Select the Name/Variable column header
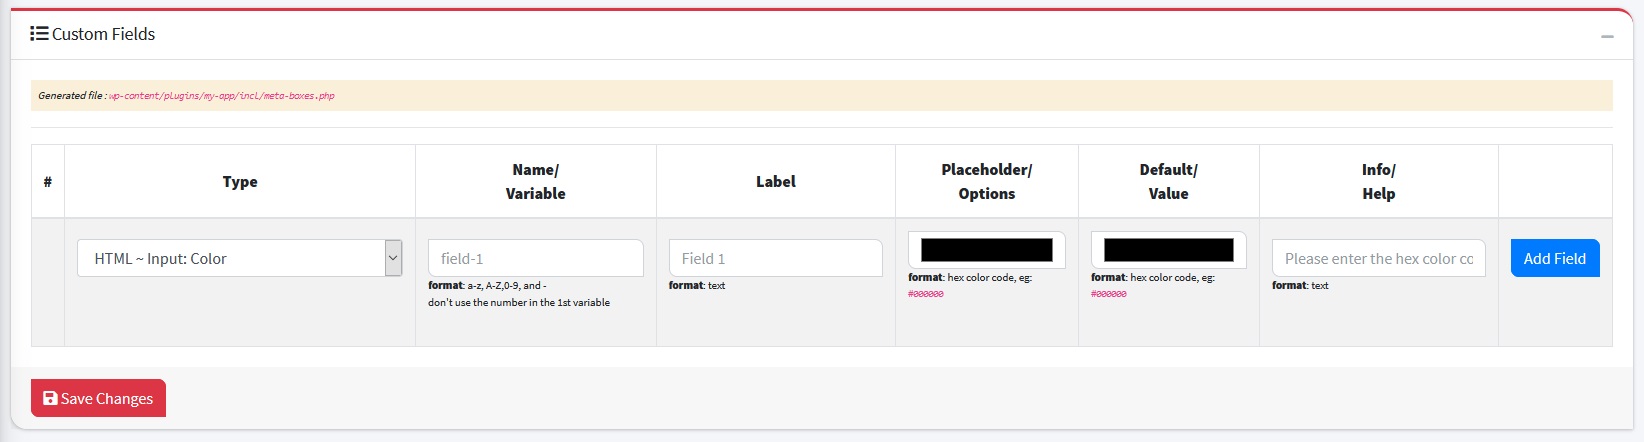This screenshot has width=1644, height=442. (535, 182)
